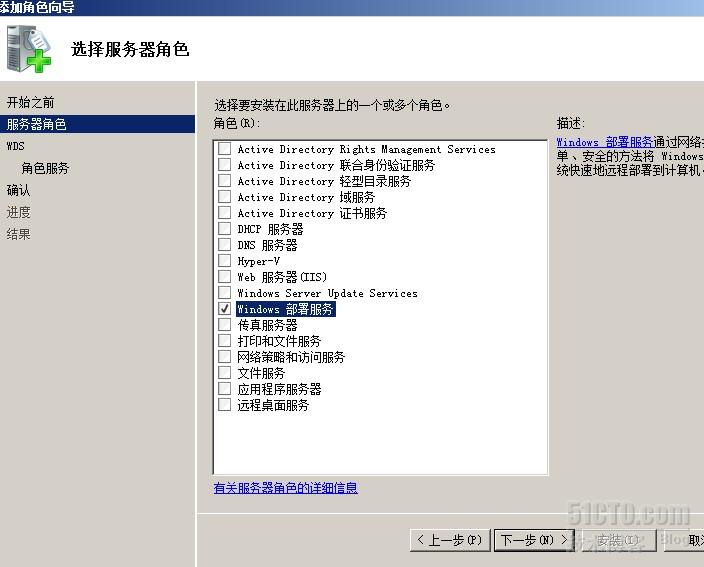Select the 进度 step in sidebar
The height and width of the screenshot is (567, 704).
click(x=18, y=212)
